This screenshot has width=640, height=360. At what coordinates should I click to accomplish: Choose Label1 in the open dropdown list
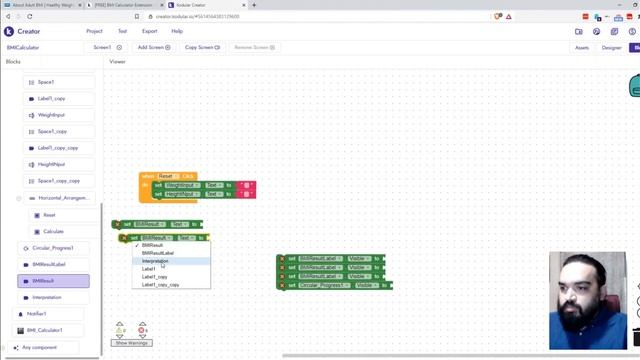[171, 269]
